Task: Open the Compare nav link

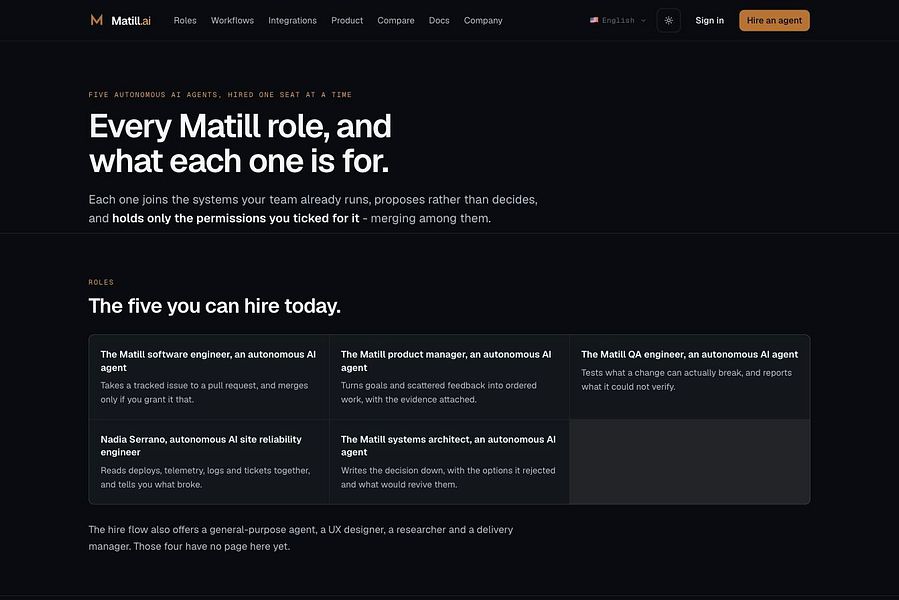Action: [x=396, y=21]
